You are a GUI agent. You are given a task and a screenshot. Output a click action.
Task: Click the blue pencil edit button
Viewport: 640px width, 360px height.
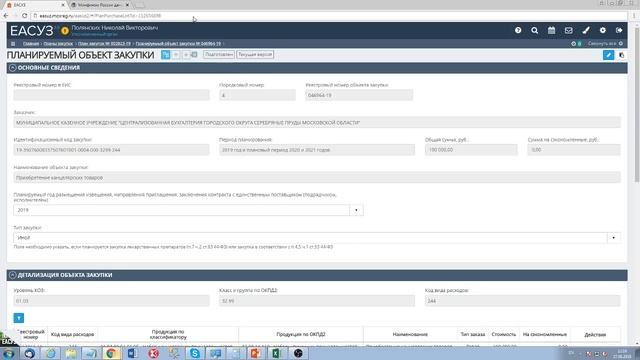pyautogui.click(x=608, y=55)
